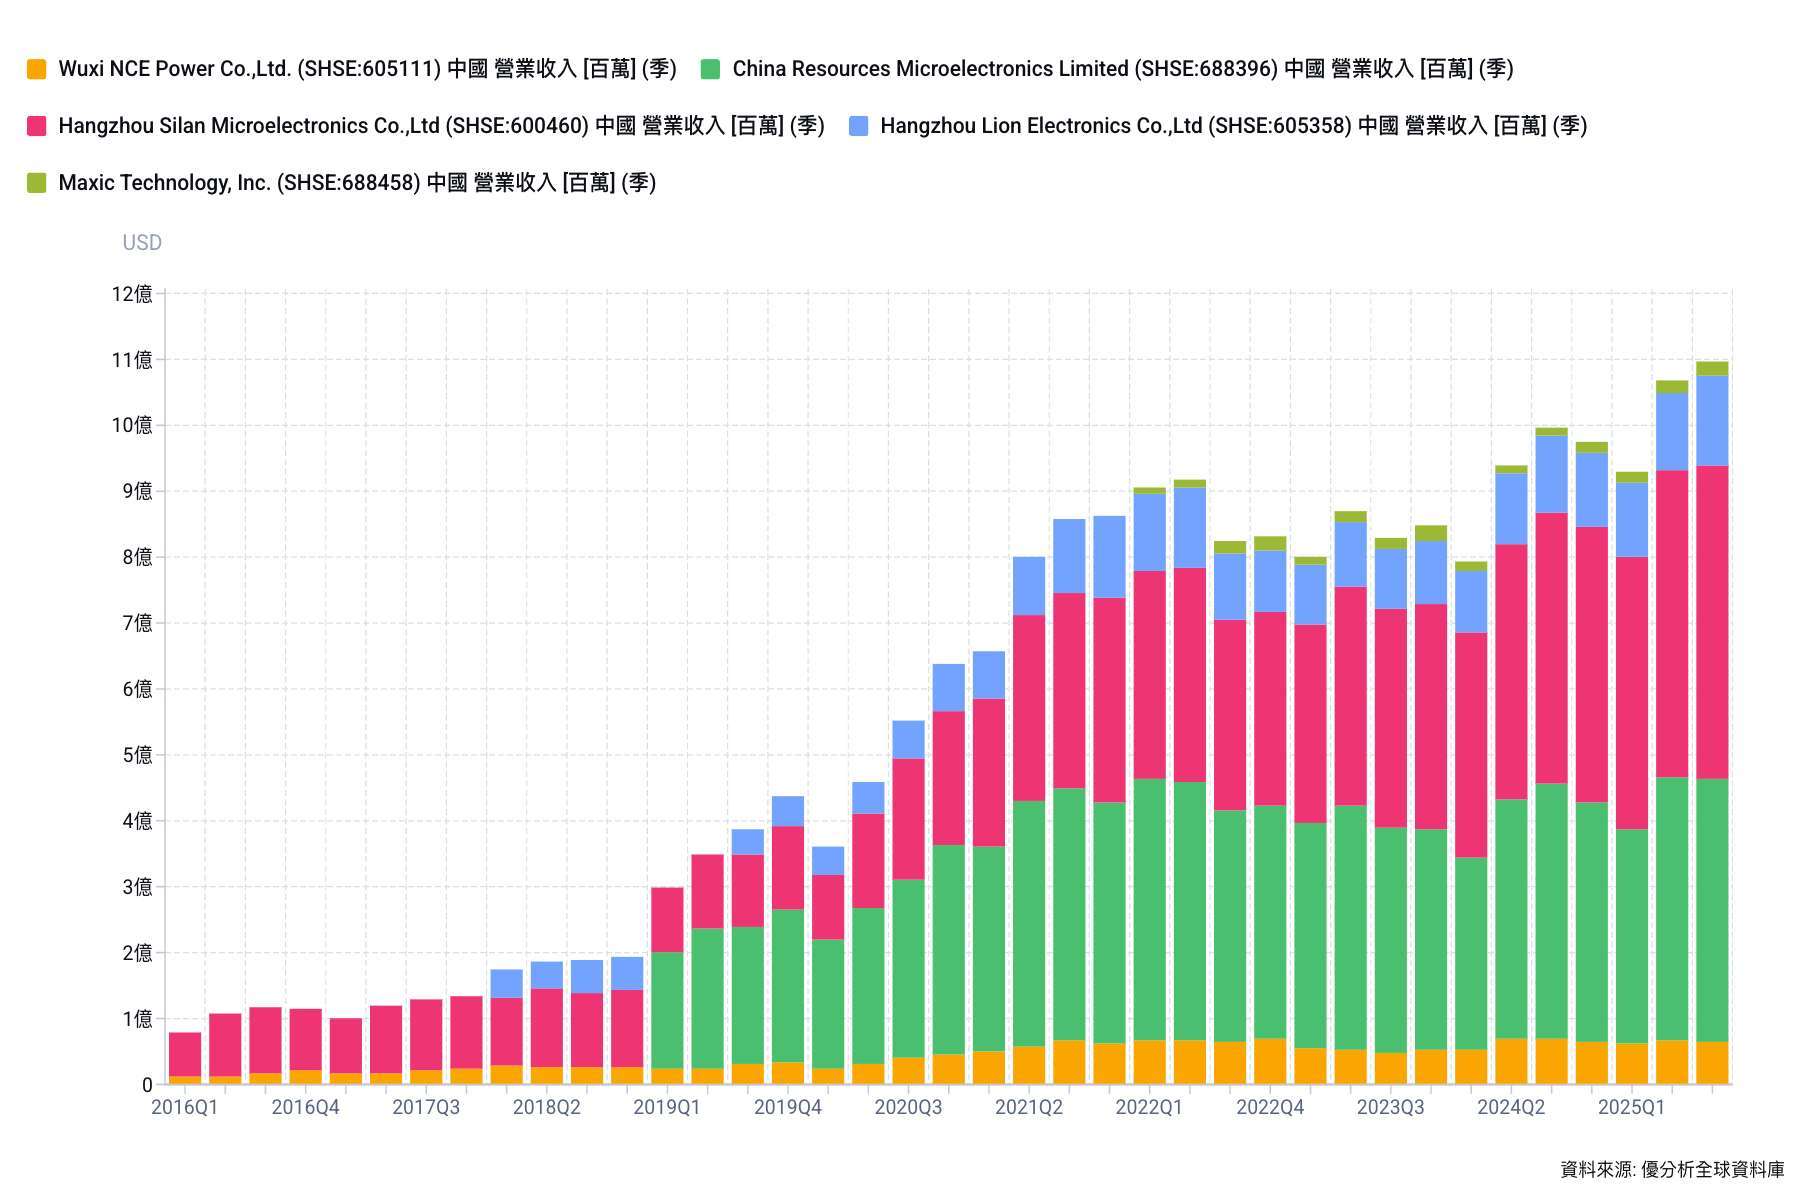
Task: Select the pink bar for 2016Q1
Action: (x=185, y=1054)
